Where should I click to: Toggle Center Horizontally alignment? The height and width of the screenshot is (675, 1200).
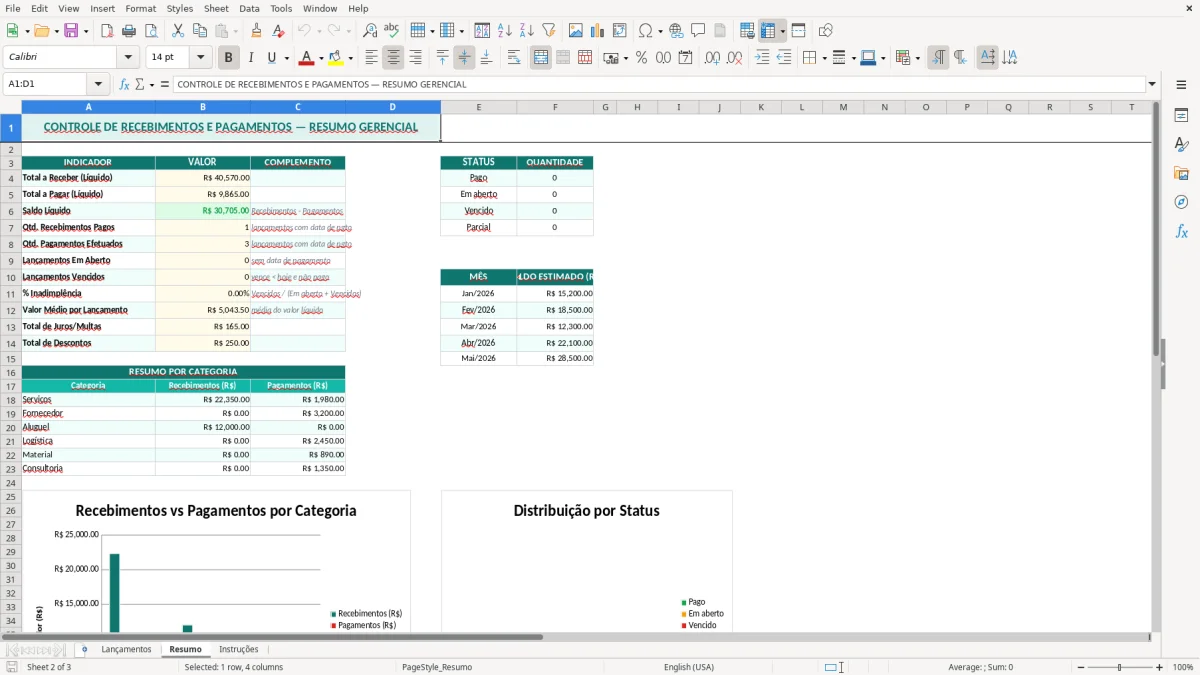[393, 58]
